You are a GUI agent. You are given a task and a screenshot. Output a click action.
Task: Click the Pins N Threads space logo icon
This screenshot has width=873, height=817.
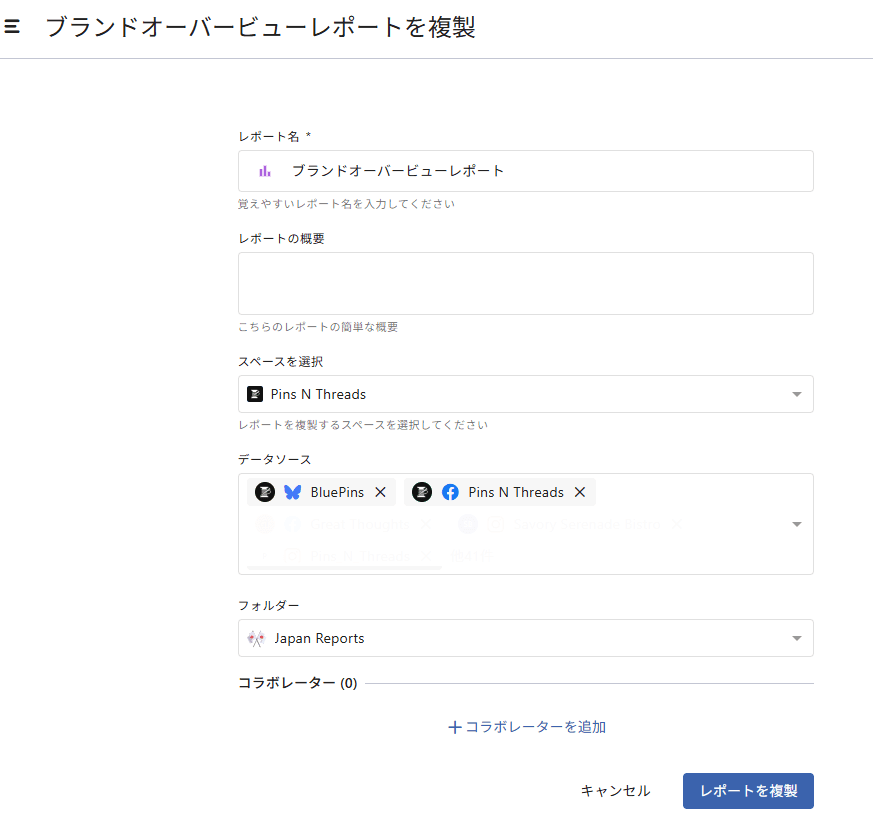click(255, 394)
